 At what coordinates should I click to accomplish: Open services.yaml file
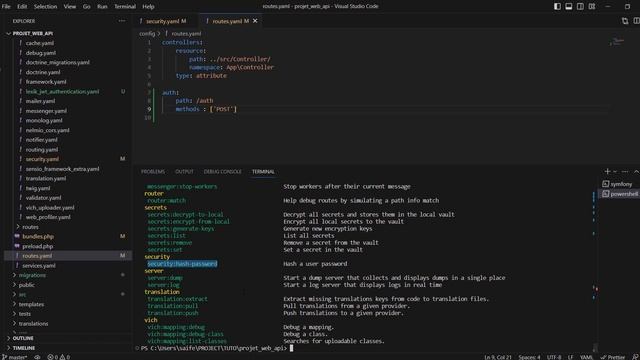pyautogui.click(x=39, y=265)
